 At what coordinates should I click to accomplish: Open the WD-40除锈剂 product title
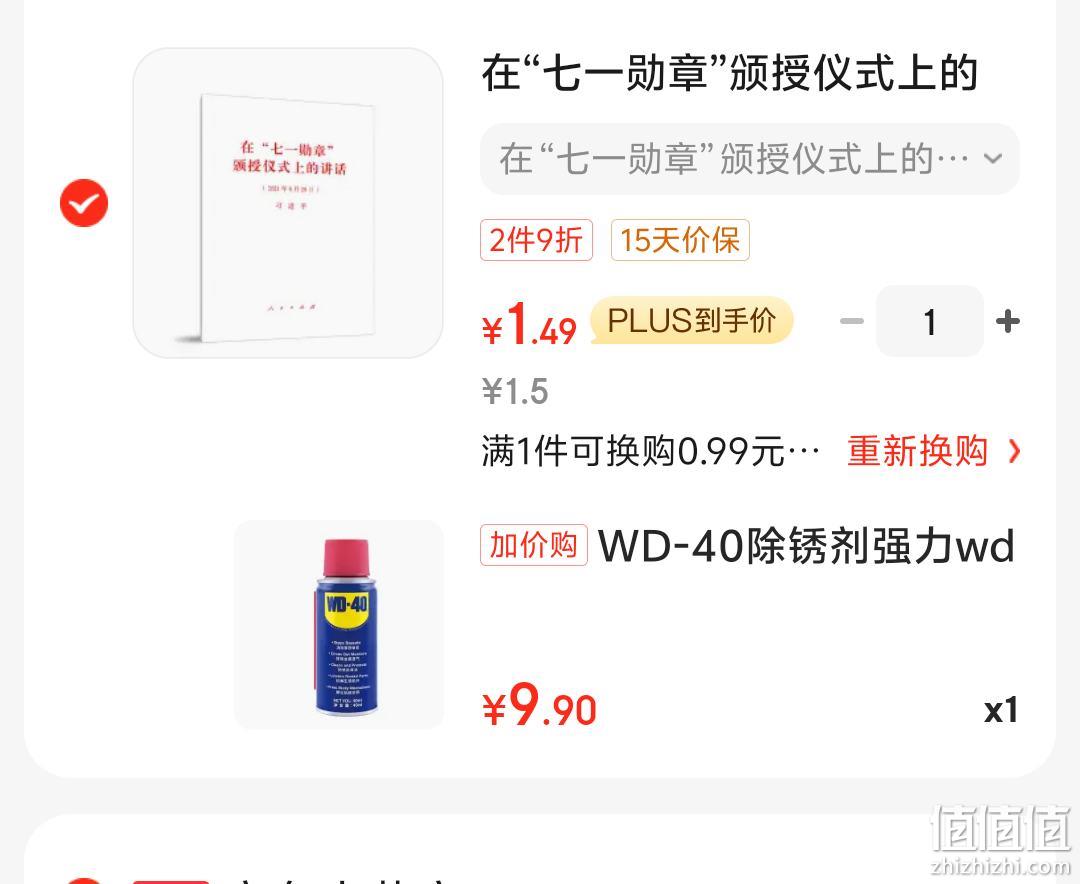point(807,546)
